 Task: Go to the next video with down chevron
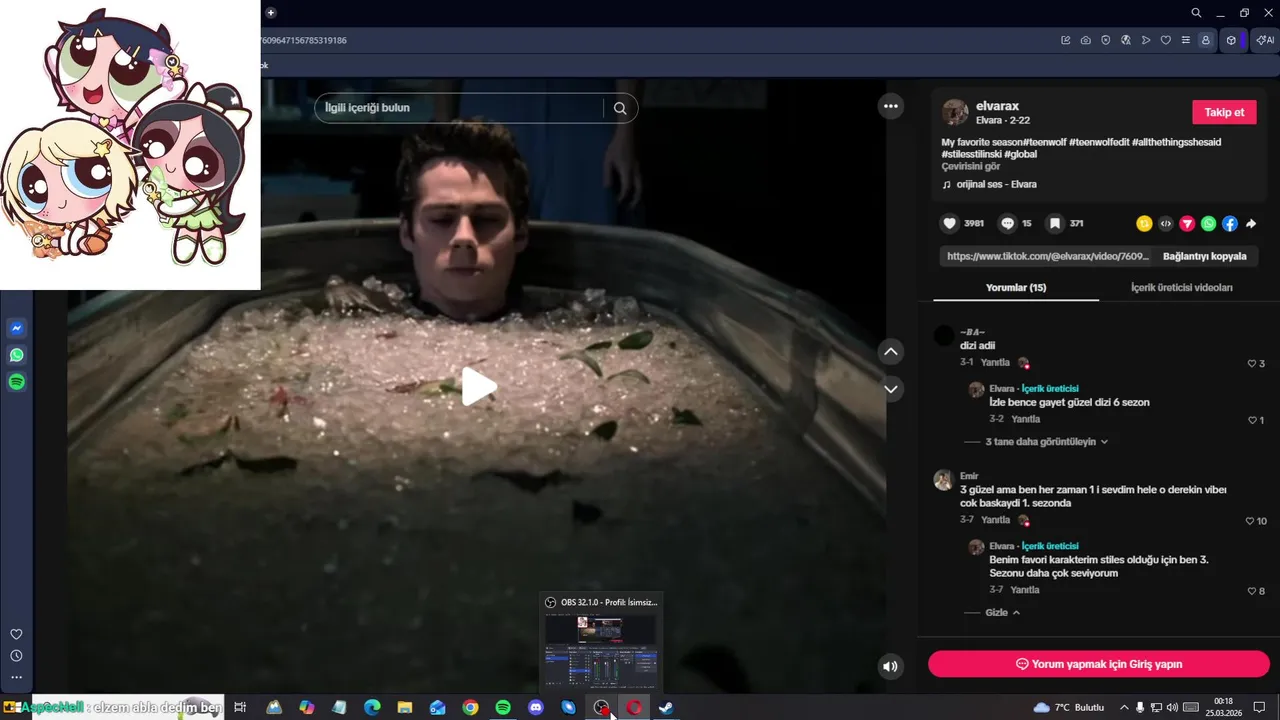891,388
